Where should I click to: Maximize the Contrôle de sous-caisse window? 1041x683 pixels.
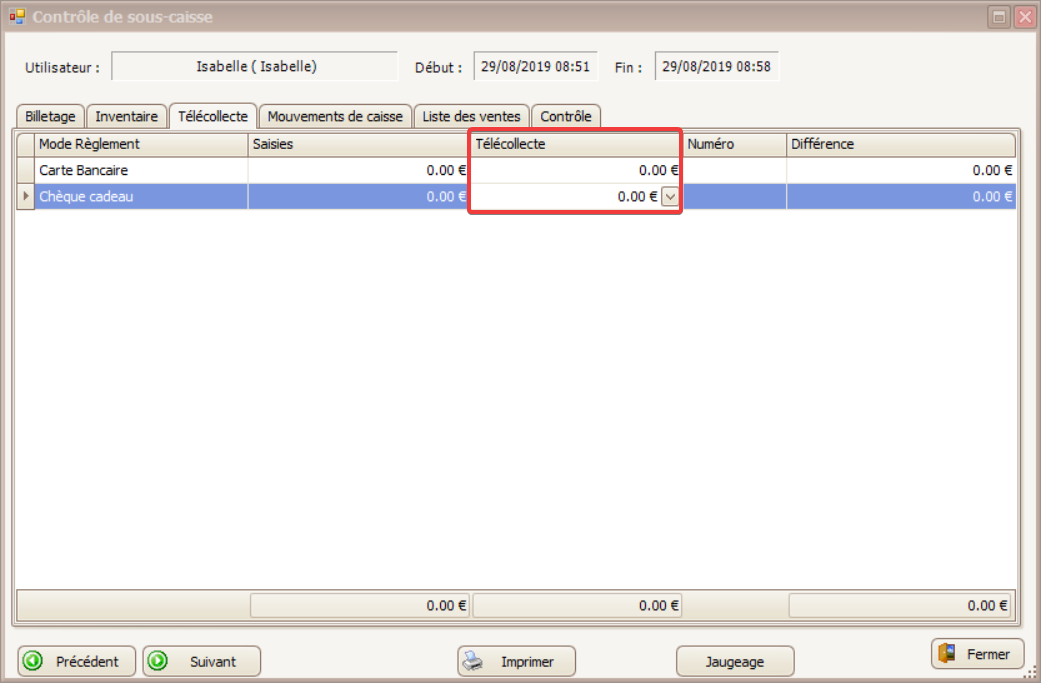click(999, 17)
